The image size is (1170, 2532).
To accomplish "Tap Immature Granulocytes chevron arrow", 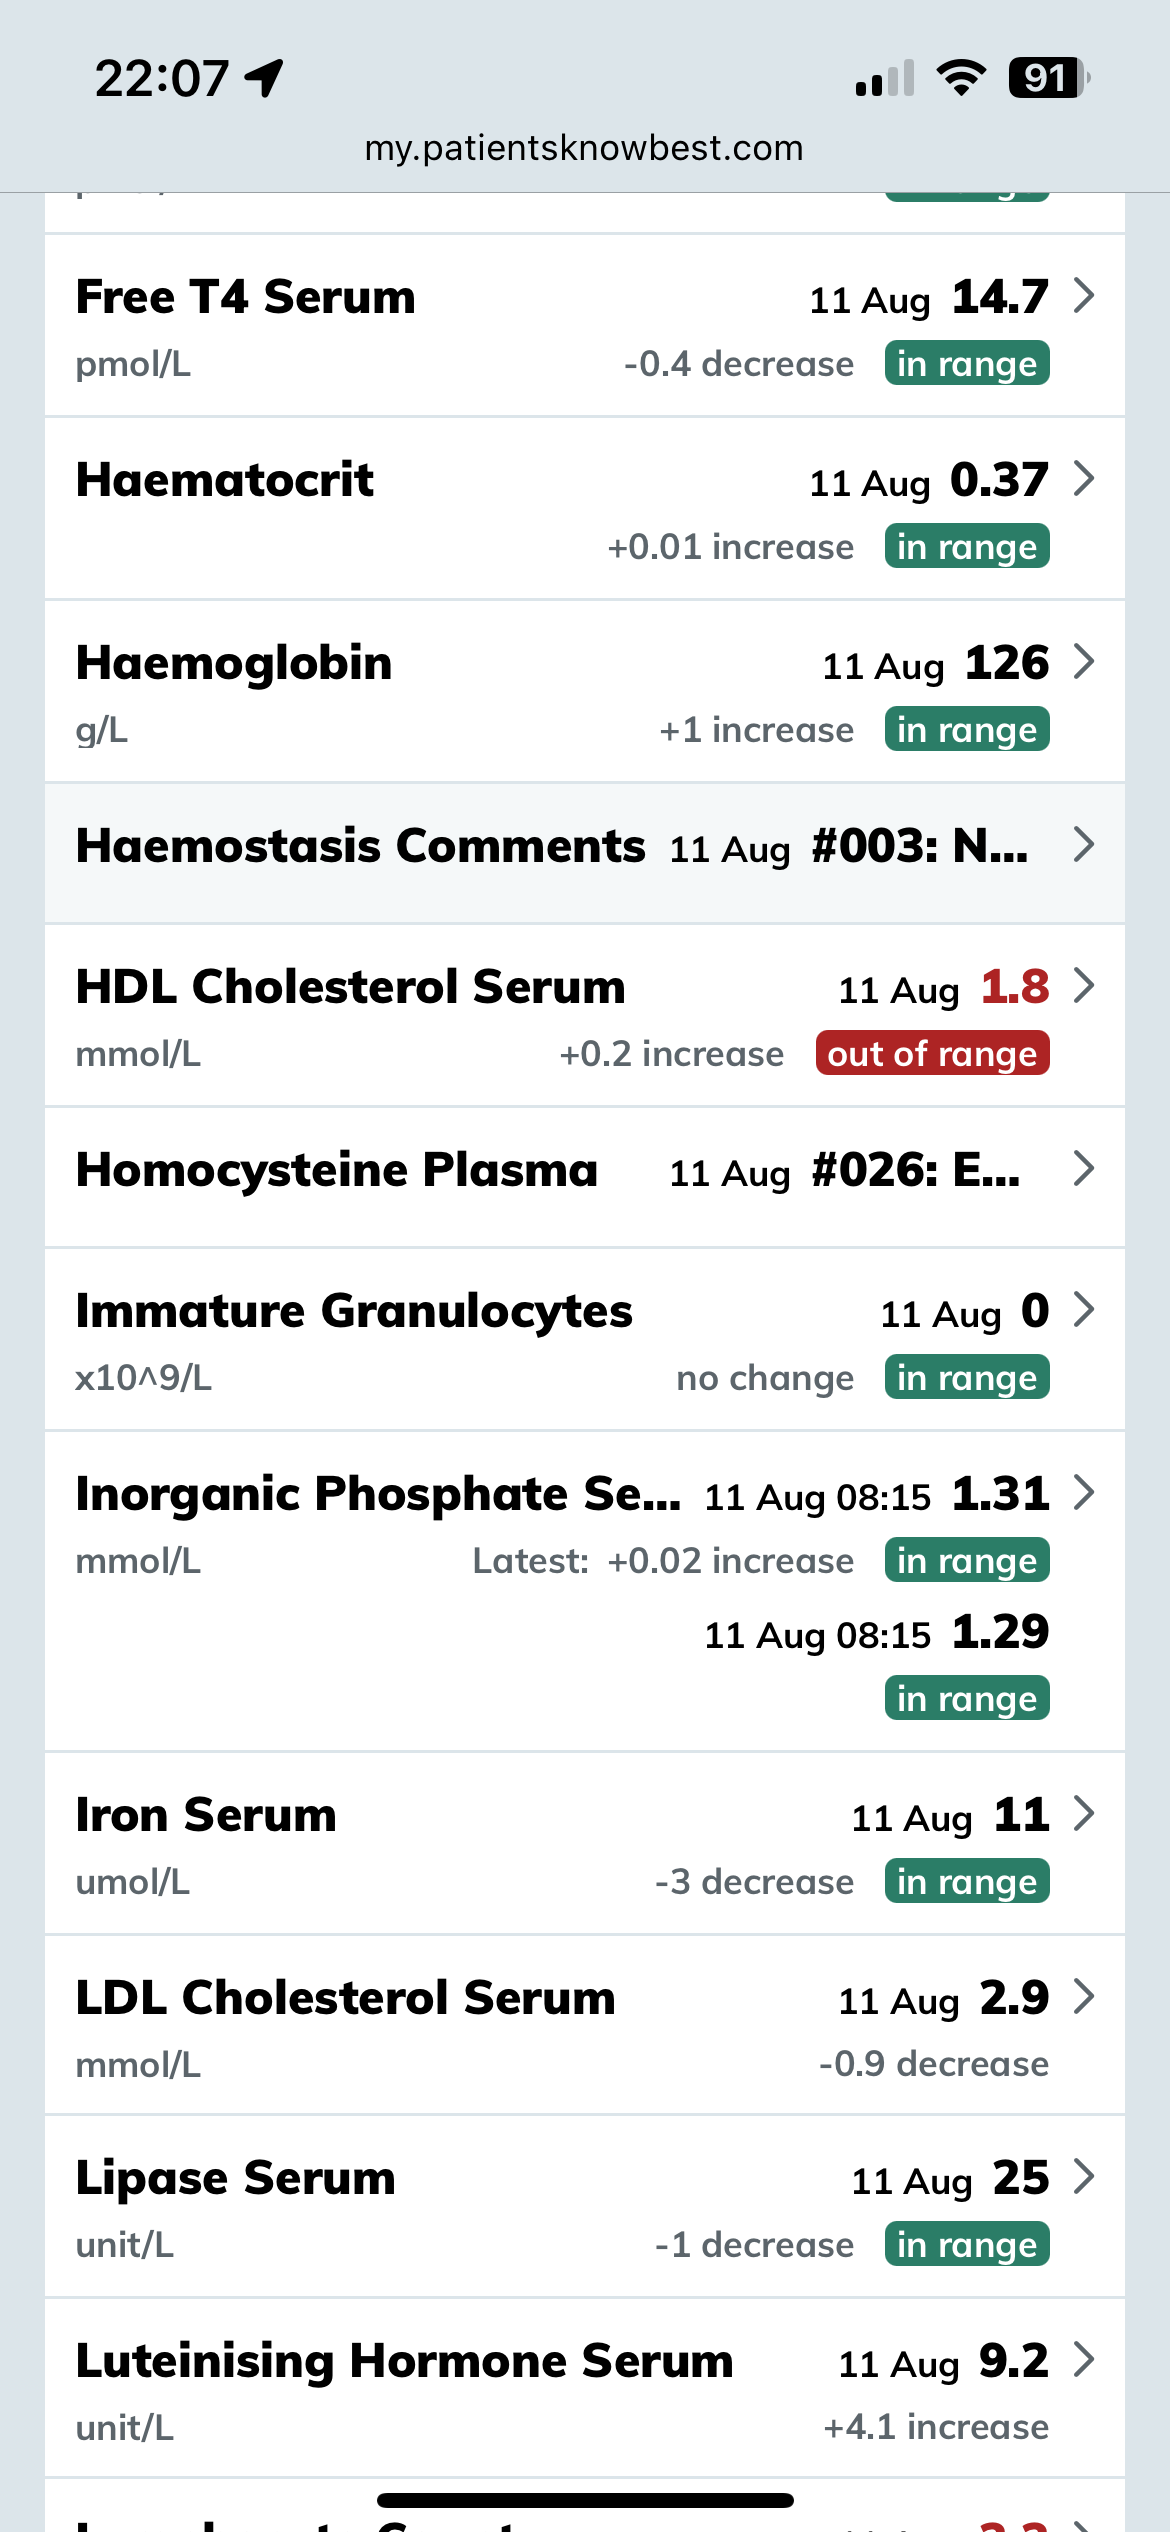I will point(1083,1309).
